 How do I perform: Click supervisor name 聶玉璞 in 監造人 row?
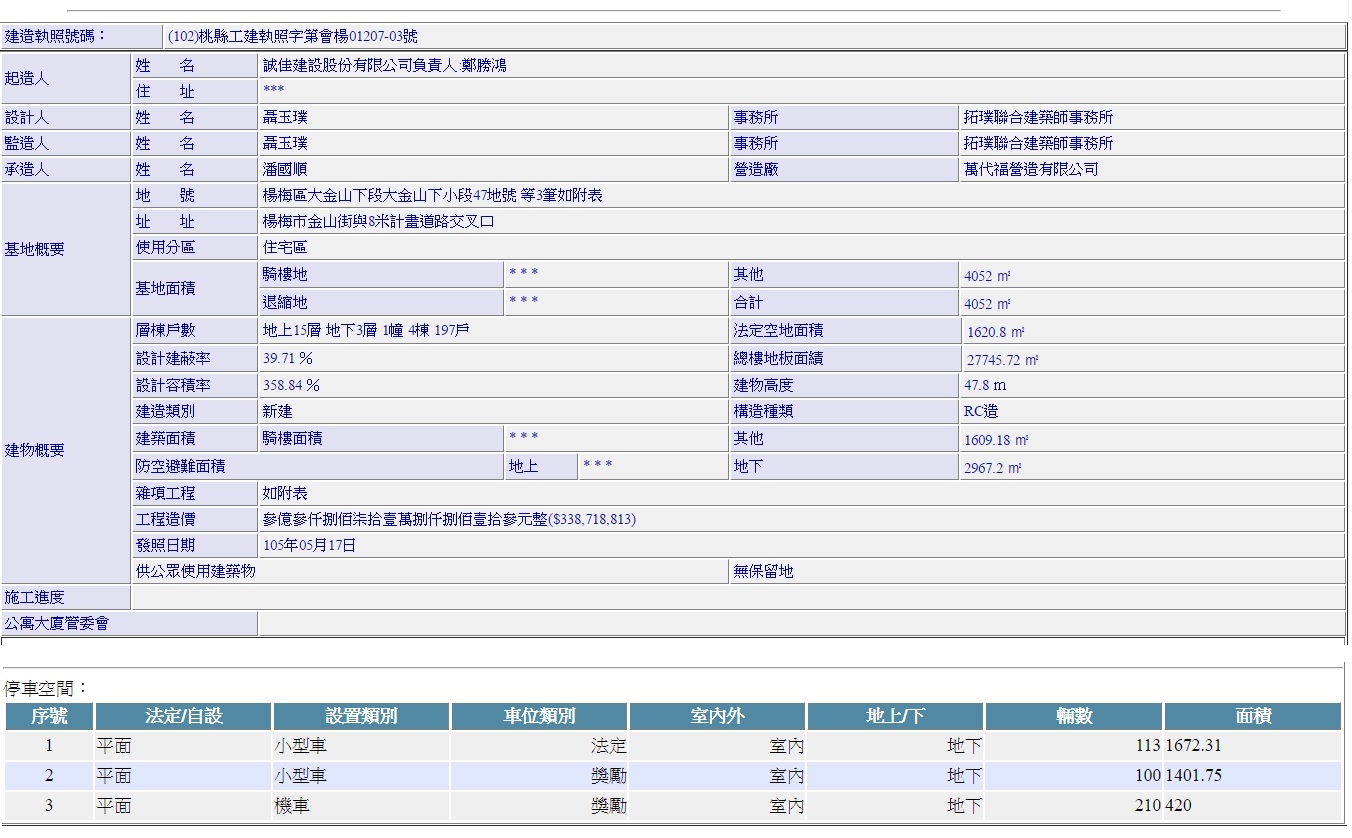[285, 144]
